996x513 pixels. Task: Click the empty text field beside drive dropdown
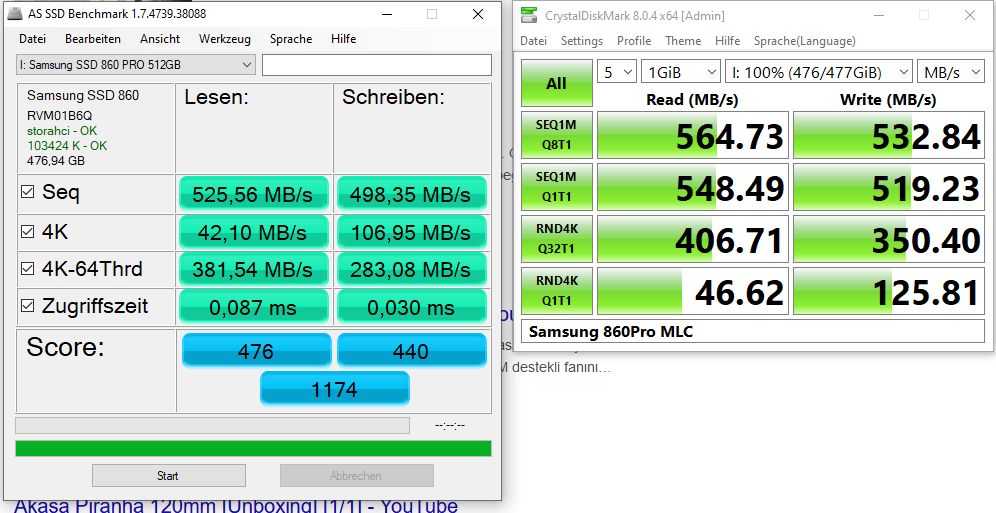[377, 65]
